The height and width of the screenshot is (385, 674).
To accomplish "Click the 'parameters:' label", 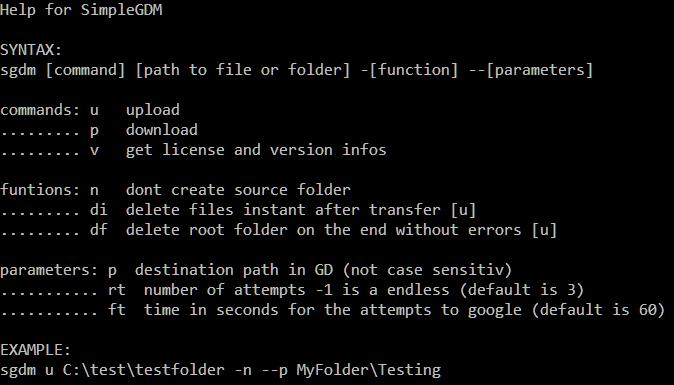I will point(49,270).
